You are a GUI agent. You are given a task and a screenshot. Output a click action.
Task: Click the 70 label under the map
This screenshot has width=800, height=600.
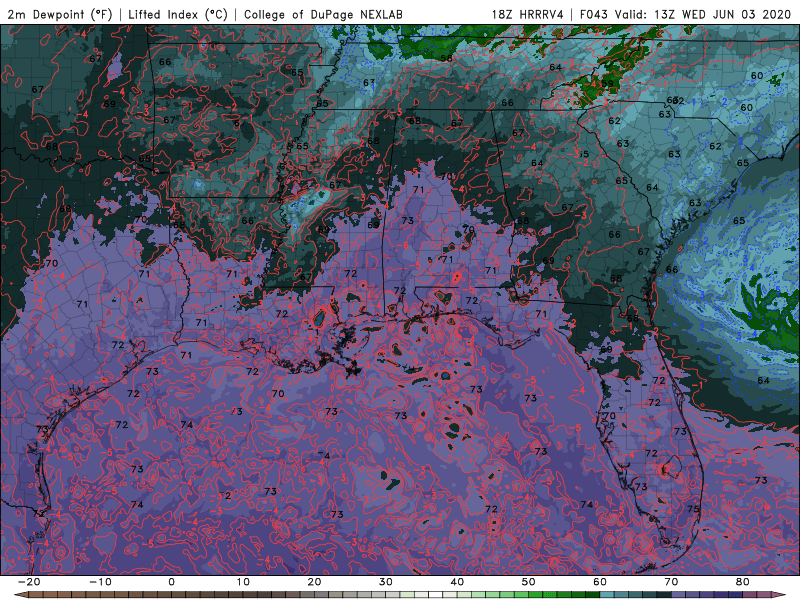671,582
